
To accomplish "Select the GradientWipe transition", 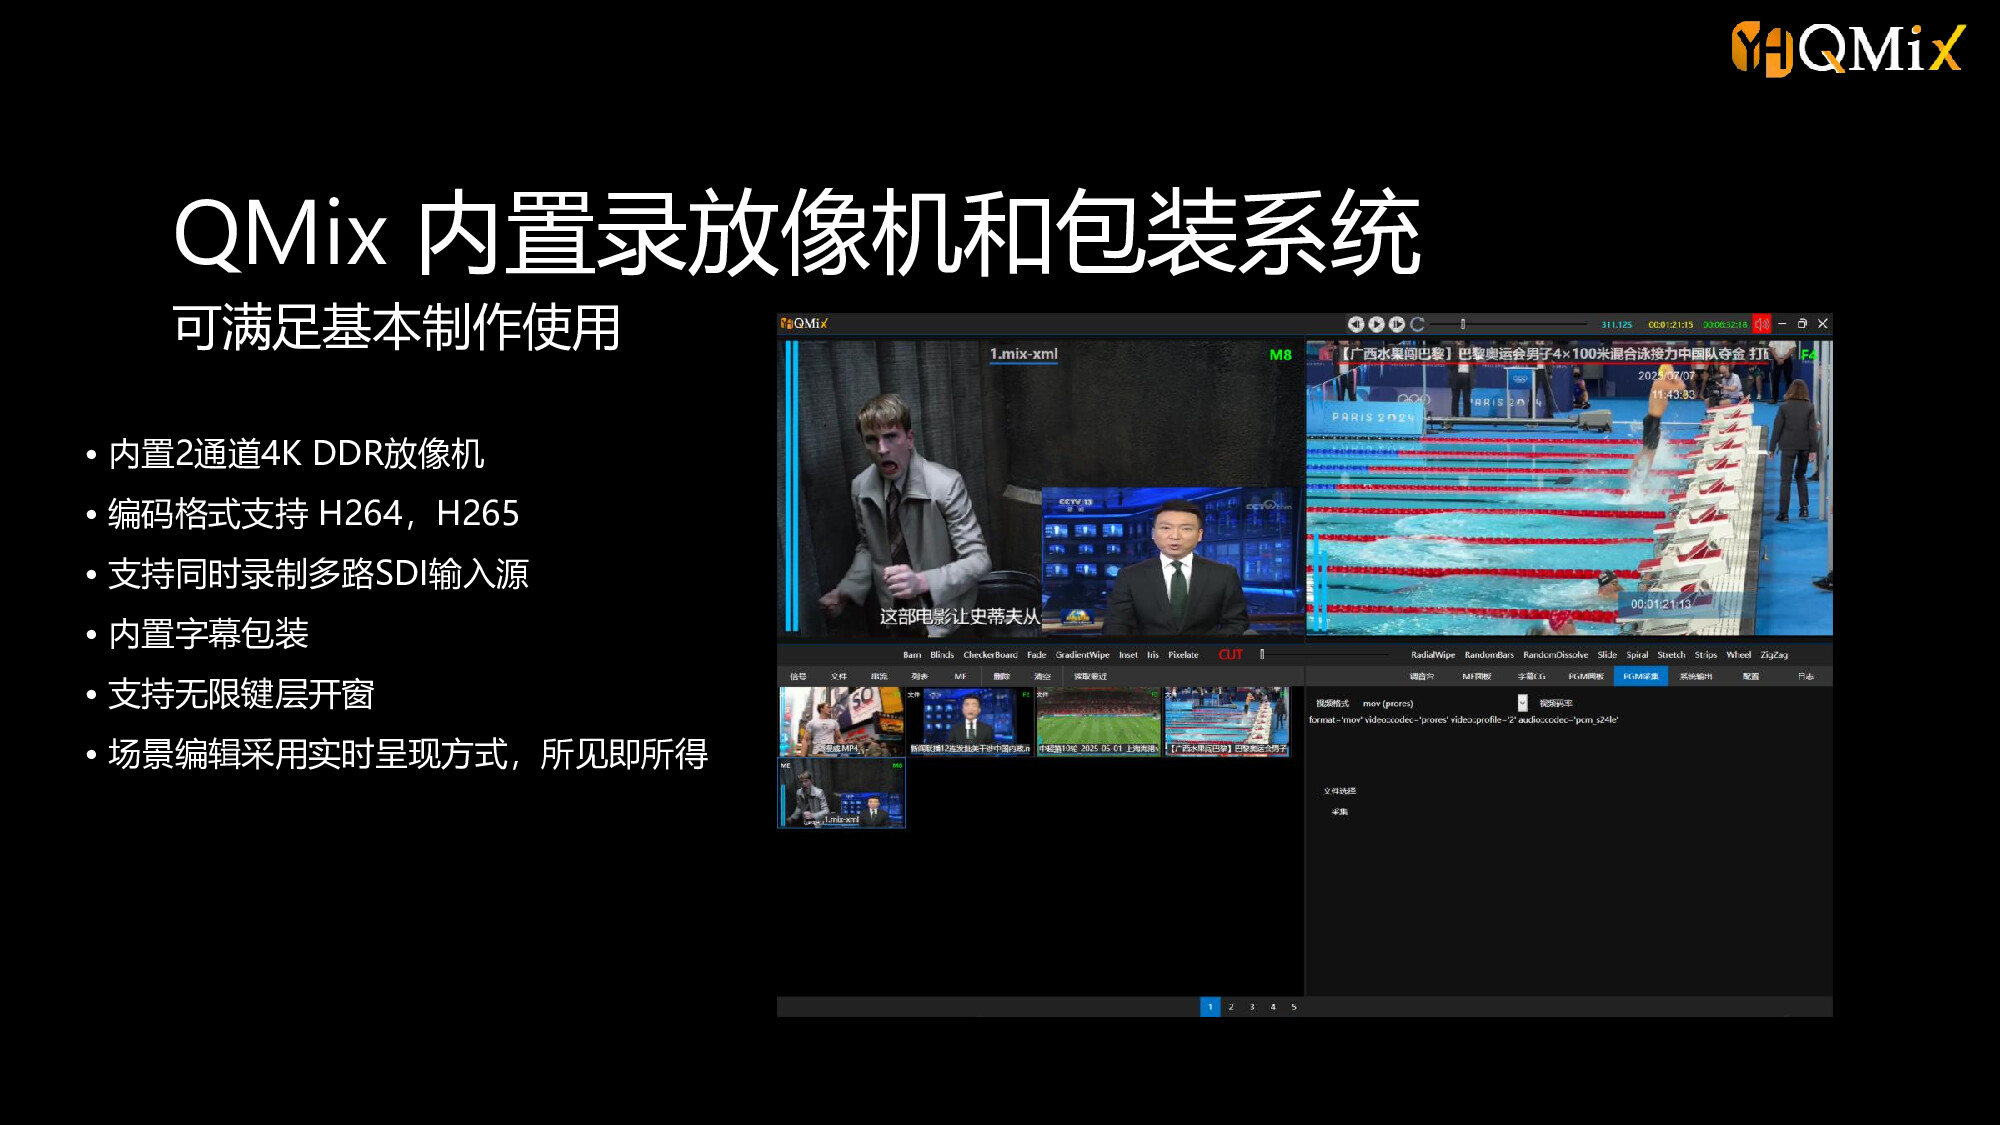I will (x=1082, y=655).
